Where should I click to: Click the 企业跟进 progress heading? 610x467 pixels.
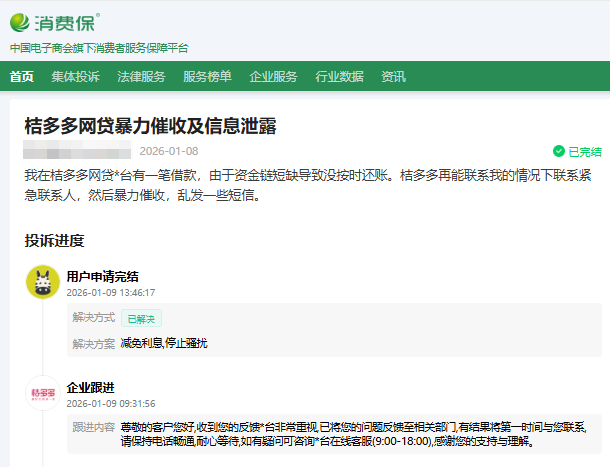point(90,387)
